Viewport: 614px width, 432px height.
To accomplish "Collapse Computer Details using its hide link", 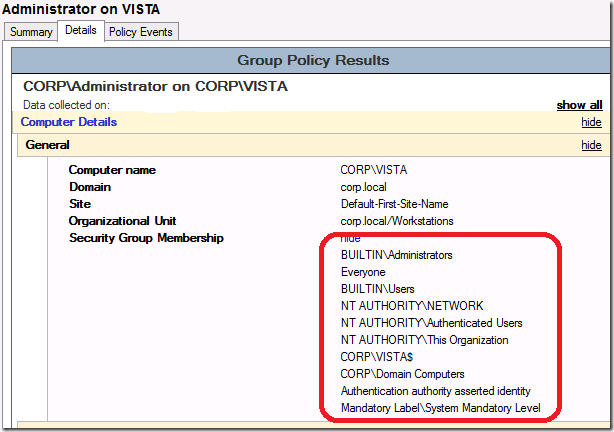I will coord(591,122).
